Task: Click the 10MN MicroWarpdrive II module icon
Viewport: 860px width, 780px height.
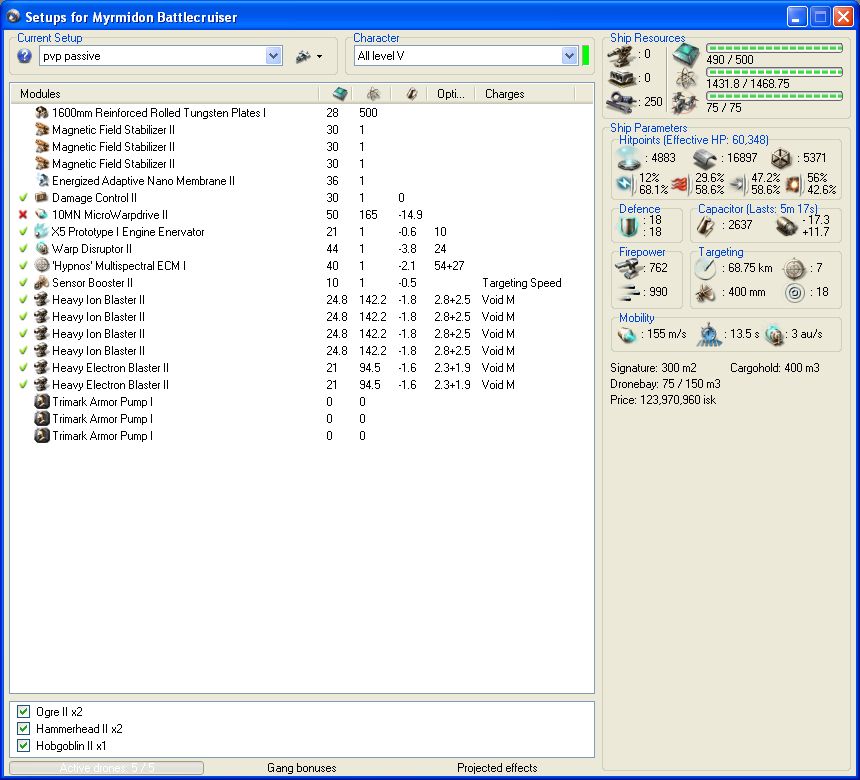Action: 42,214
